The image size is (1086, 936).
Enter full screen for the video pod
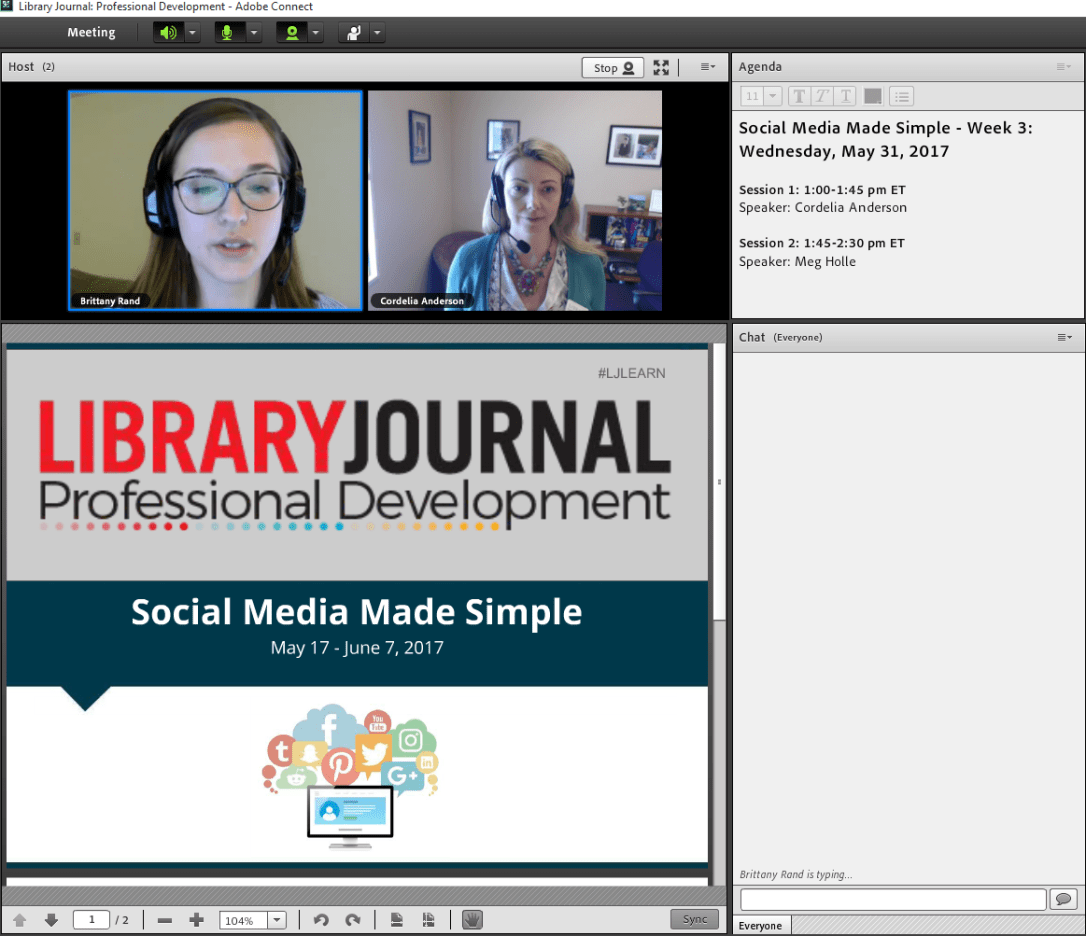(661, 68)
